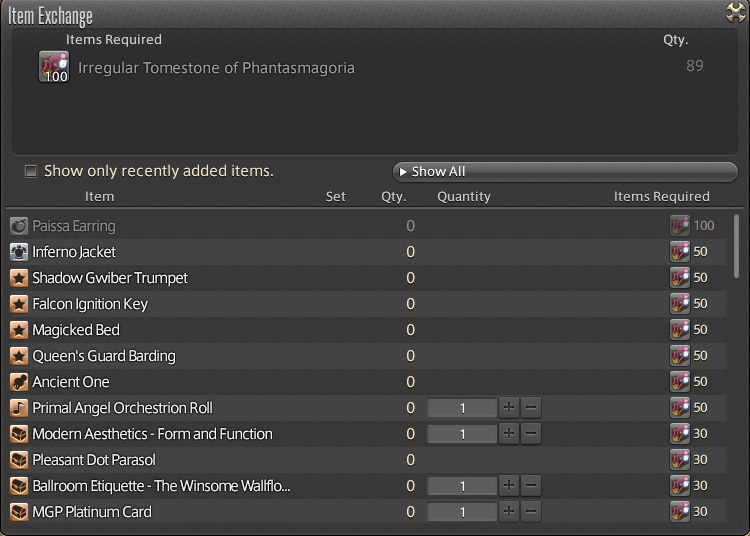Screen dimensions: 750x536
Task: Click the Ancient One minion icon
Action: [19, 382]
